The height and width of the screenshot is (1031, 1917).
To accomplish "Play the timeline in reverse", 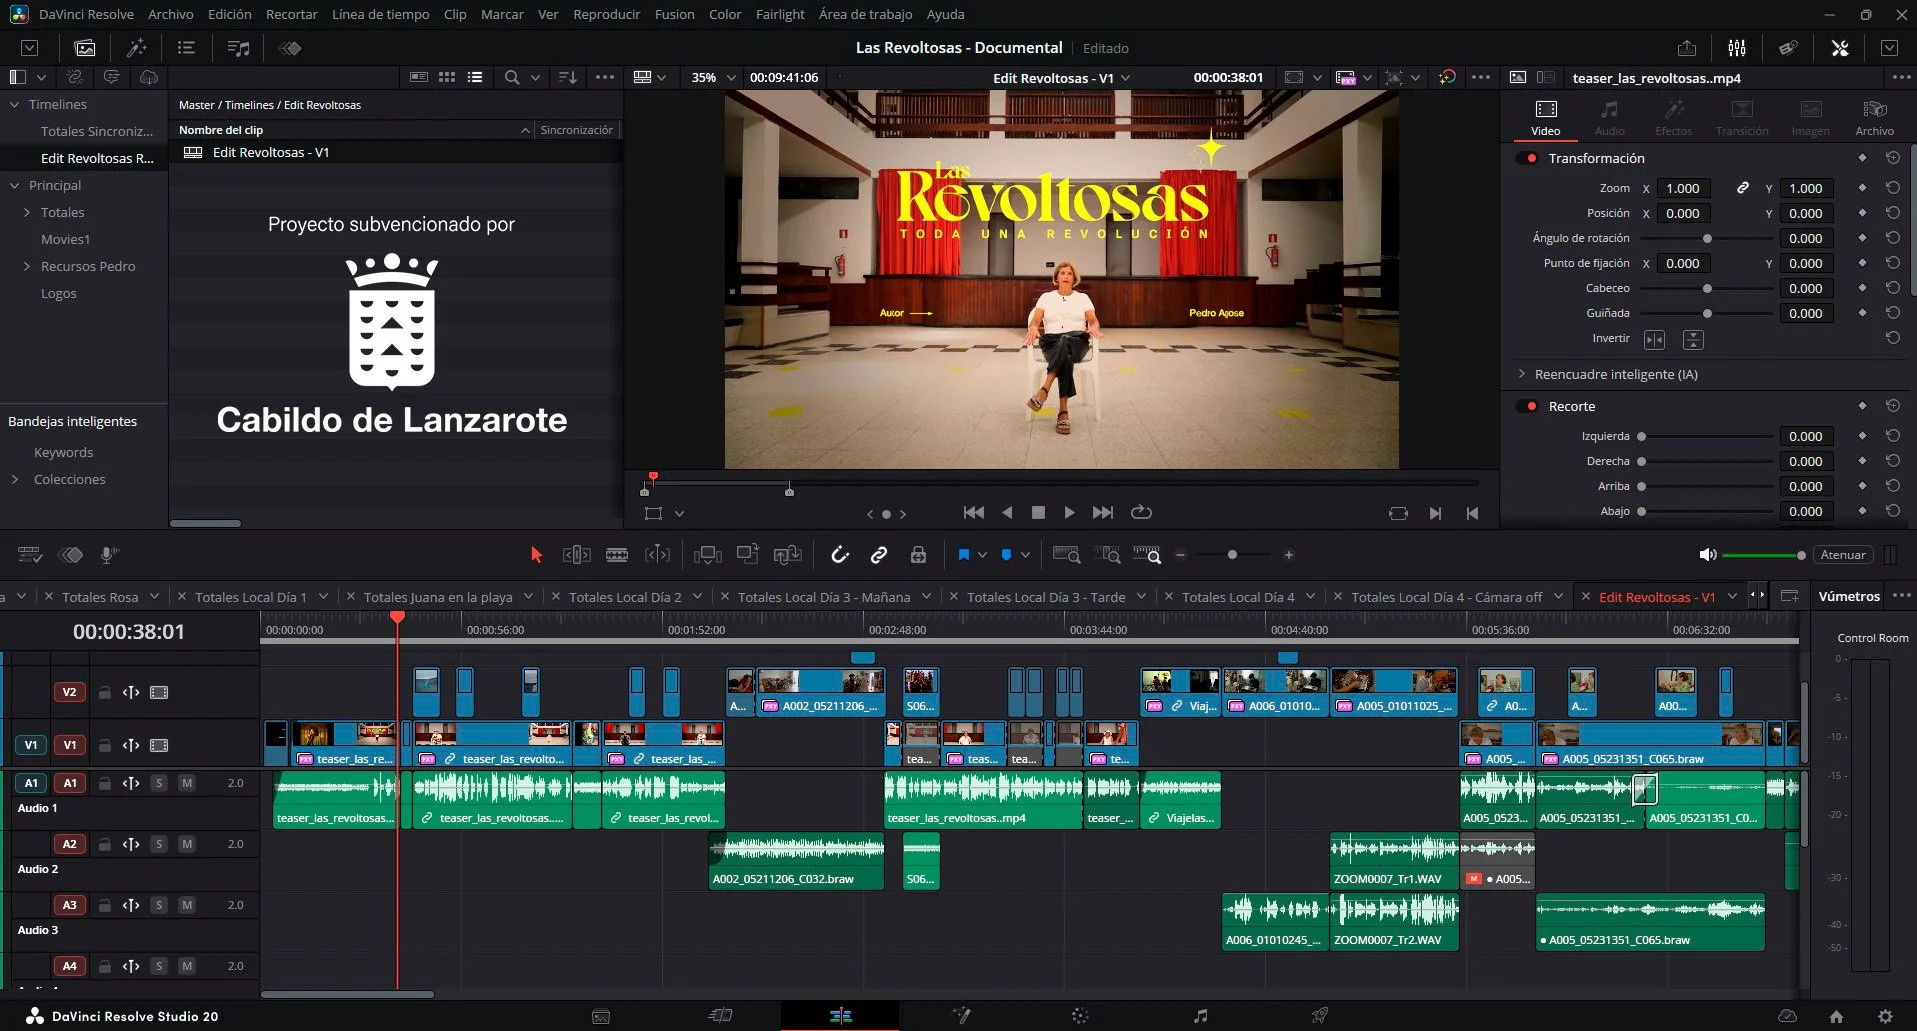I will (x=1007, y=512).
